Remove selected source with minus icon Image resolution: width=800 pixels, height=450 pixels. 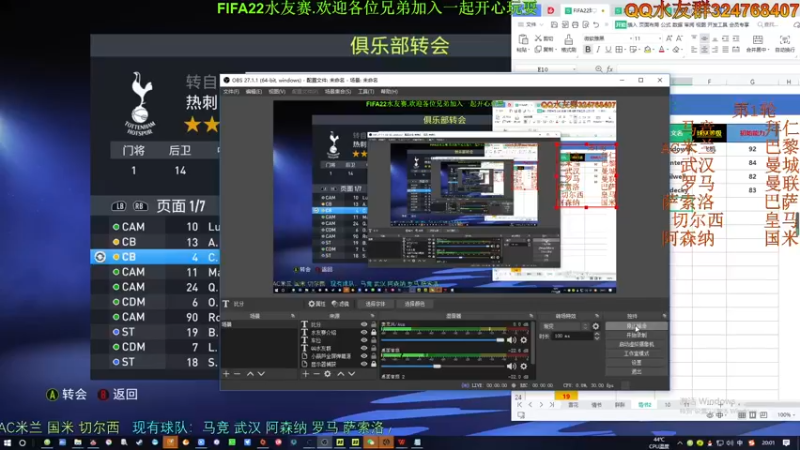click(316, 373)
